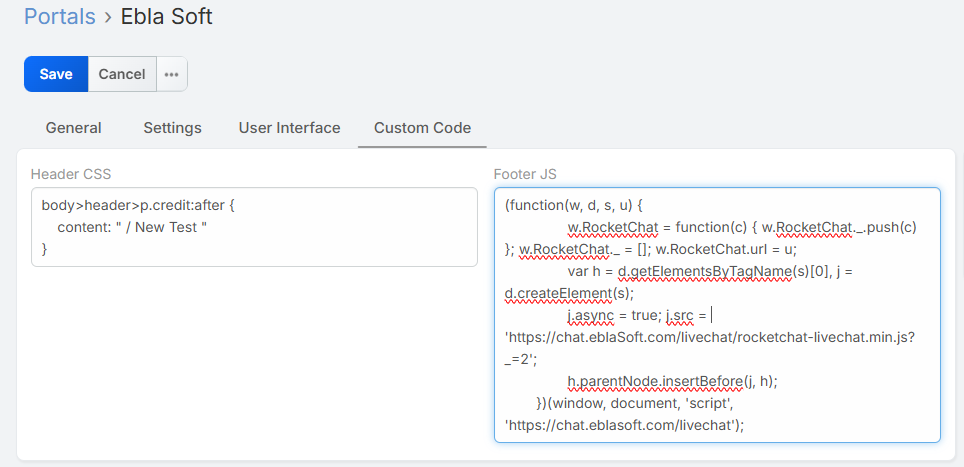Click the rocketchat-livechat.min.js URL line
The height and width of the screenshot is (467, 964).
click(710, 337)
